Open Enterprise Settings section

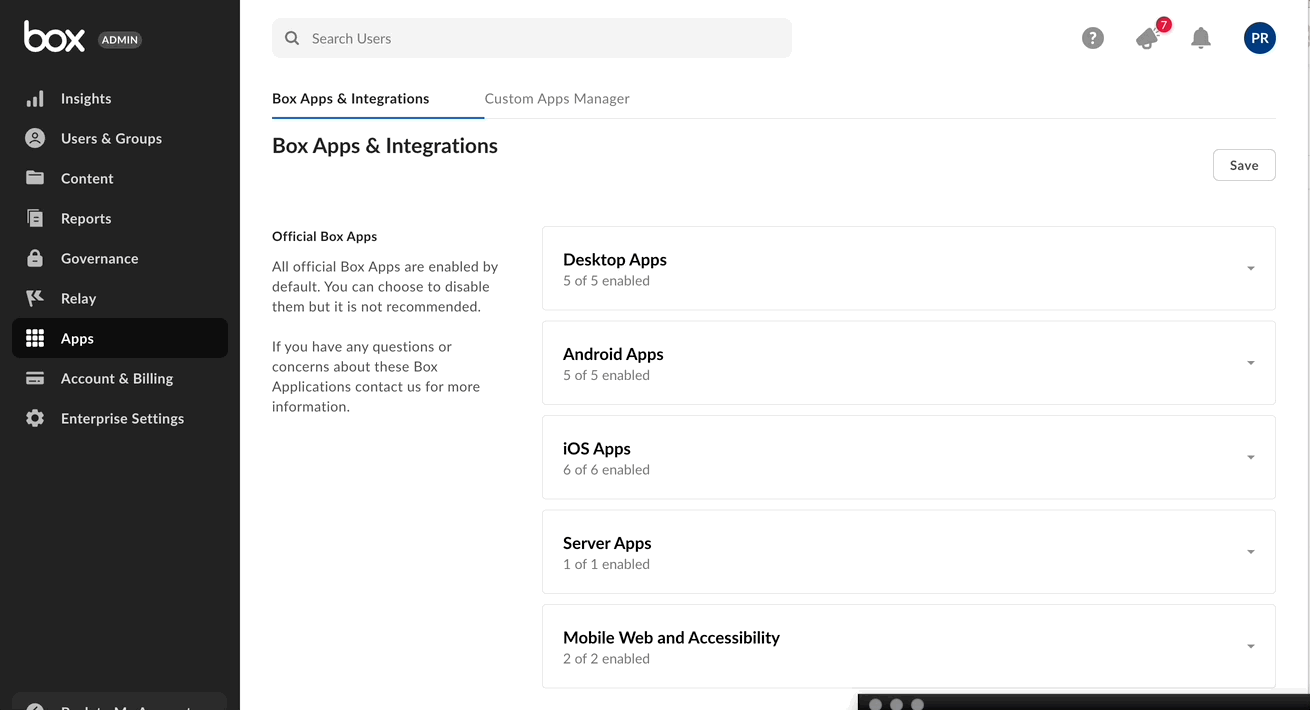point(120,418)
